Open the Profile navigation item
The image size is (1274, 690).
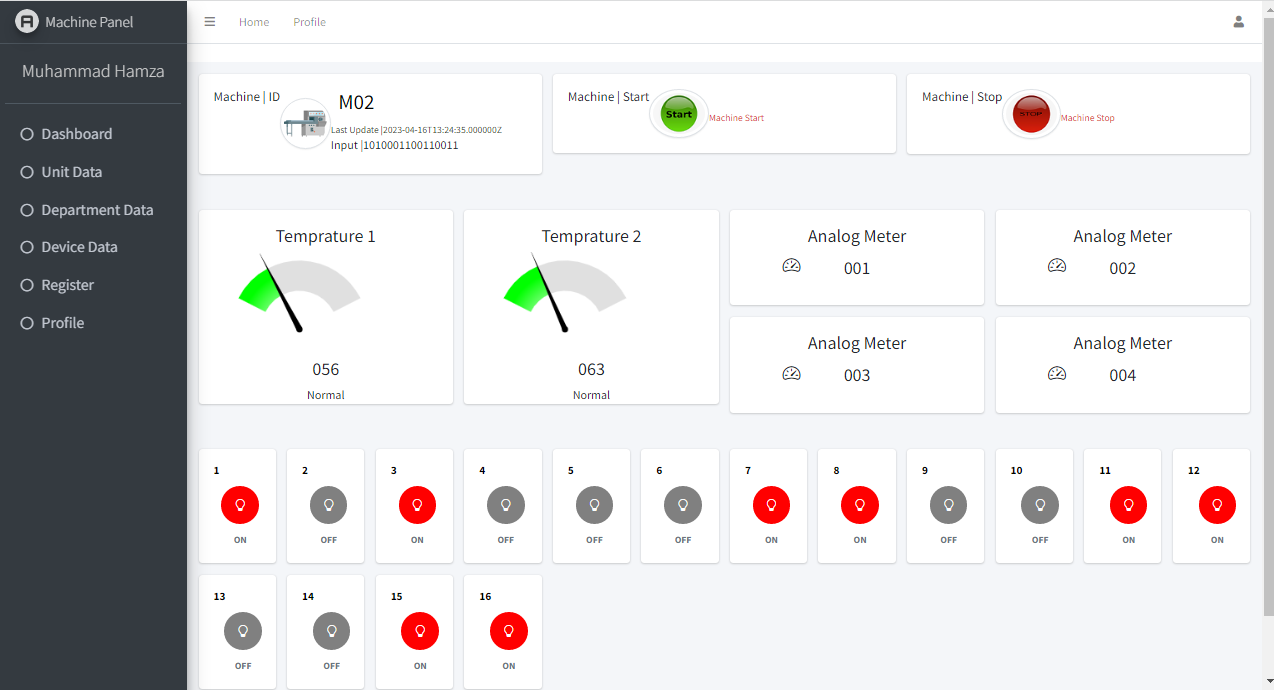pyautogui.click(x=309, y=21)
